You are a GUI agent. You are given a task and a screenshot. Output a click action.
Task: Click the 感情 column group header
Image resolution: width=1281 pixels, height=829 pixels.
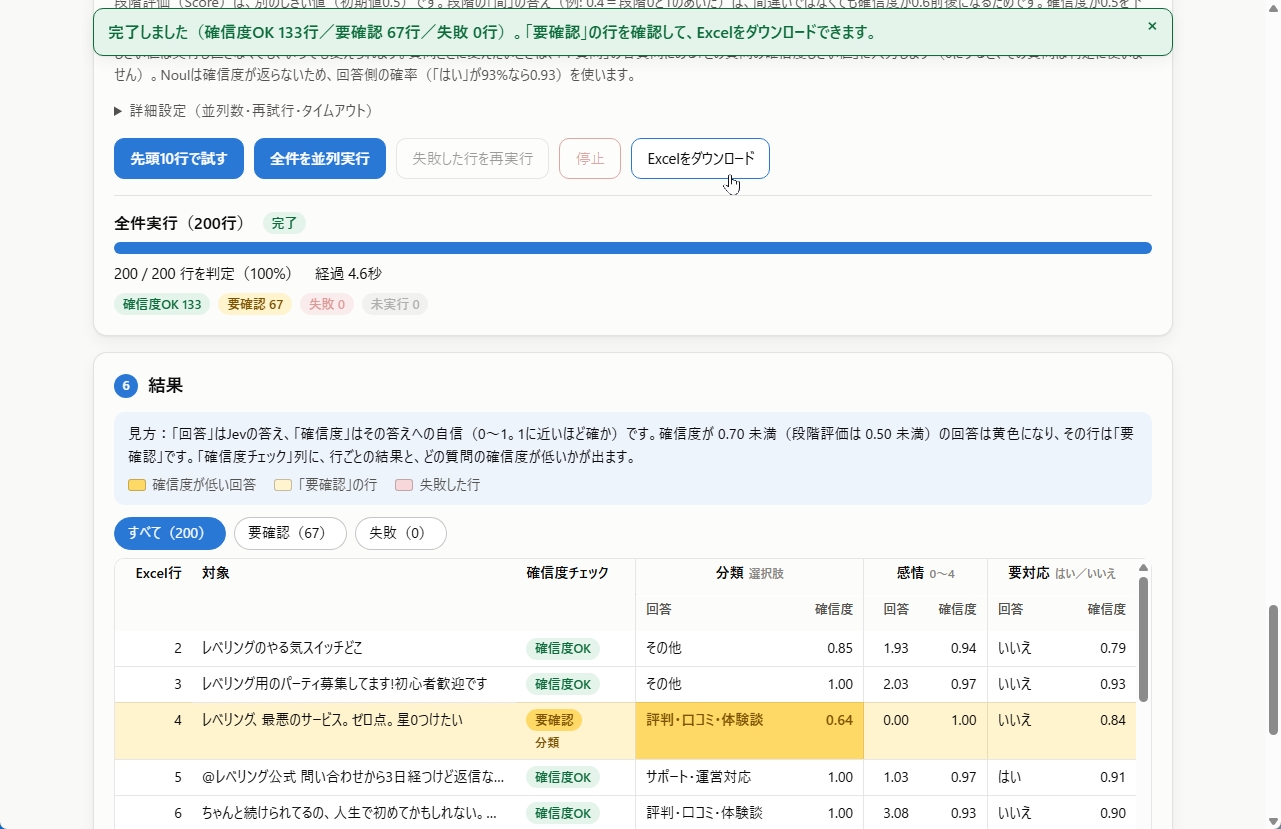pyautogui.click(x=925, y=573)
